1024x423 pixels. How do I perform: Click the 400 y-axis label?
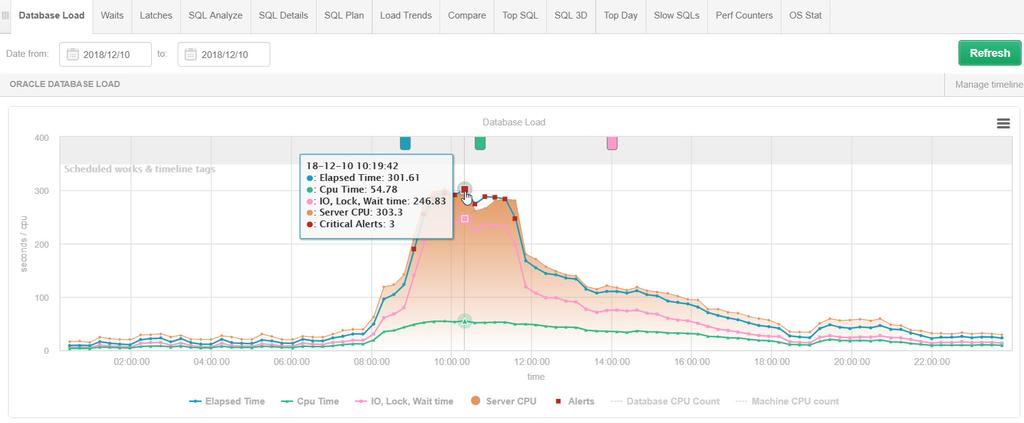click(41, 138)
